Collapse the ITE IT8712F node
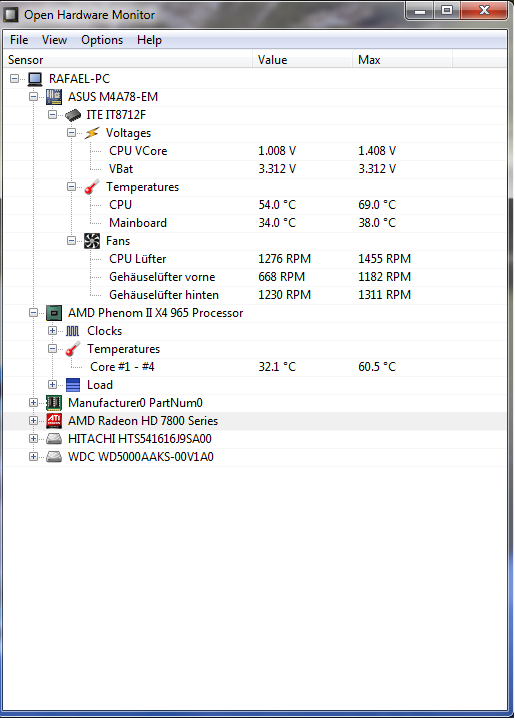The width and height of the screenshot is (515, 721). pos(52,114)
